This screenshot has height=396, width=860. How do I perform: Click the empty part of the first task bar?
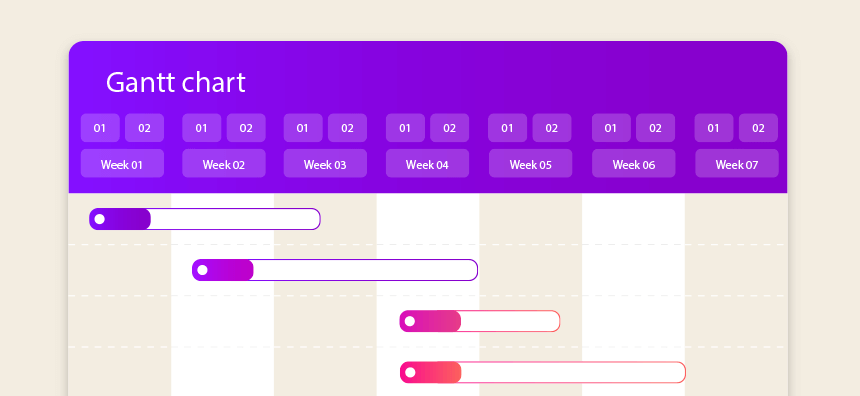pyautogui.click(x=235, y=219)
